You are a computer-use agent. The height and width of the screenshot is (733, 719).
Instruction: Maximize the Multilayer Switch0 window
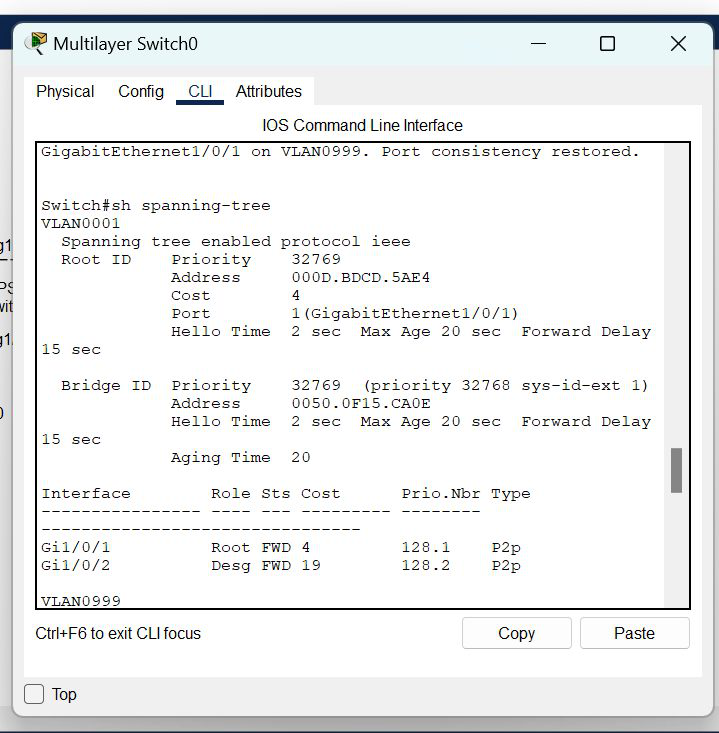(x=607, y=44)
